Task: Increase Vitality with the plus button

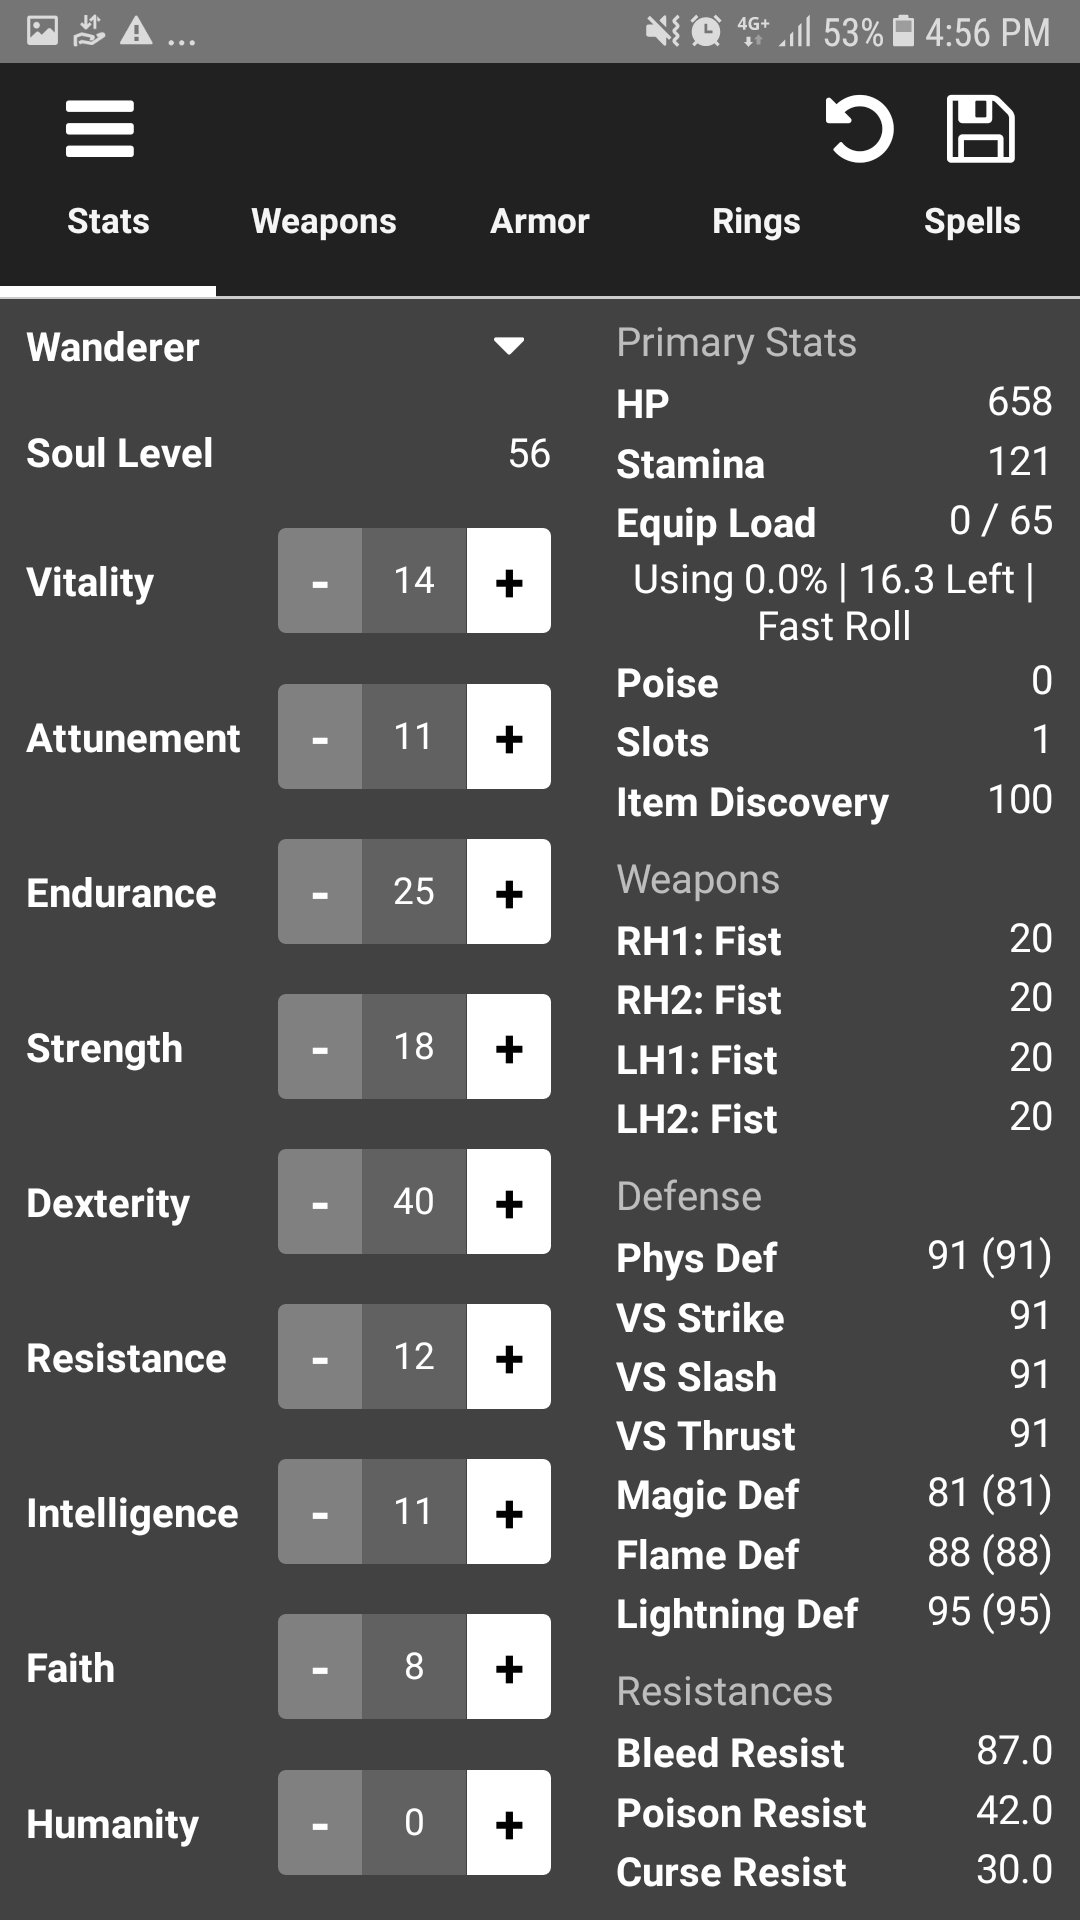Action: click(x=508, y=581)
